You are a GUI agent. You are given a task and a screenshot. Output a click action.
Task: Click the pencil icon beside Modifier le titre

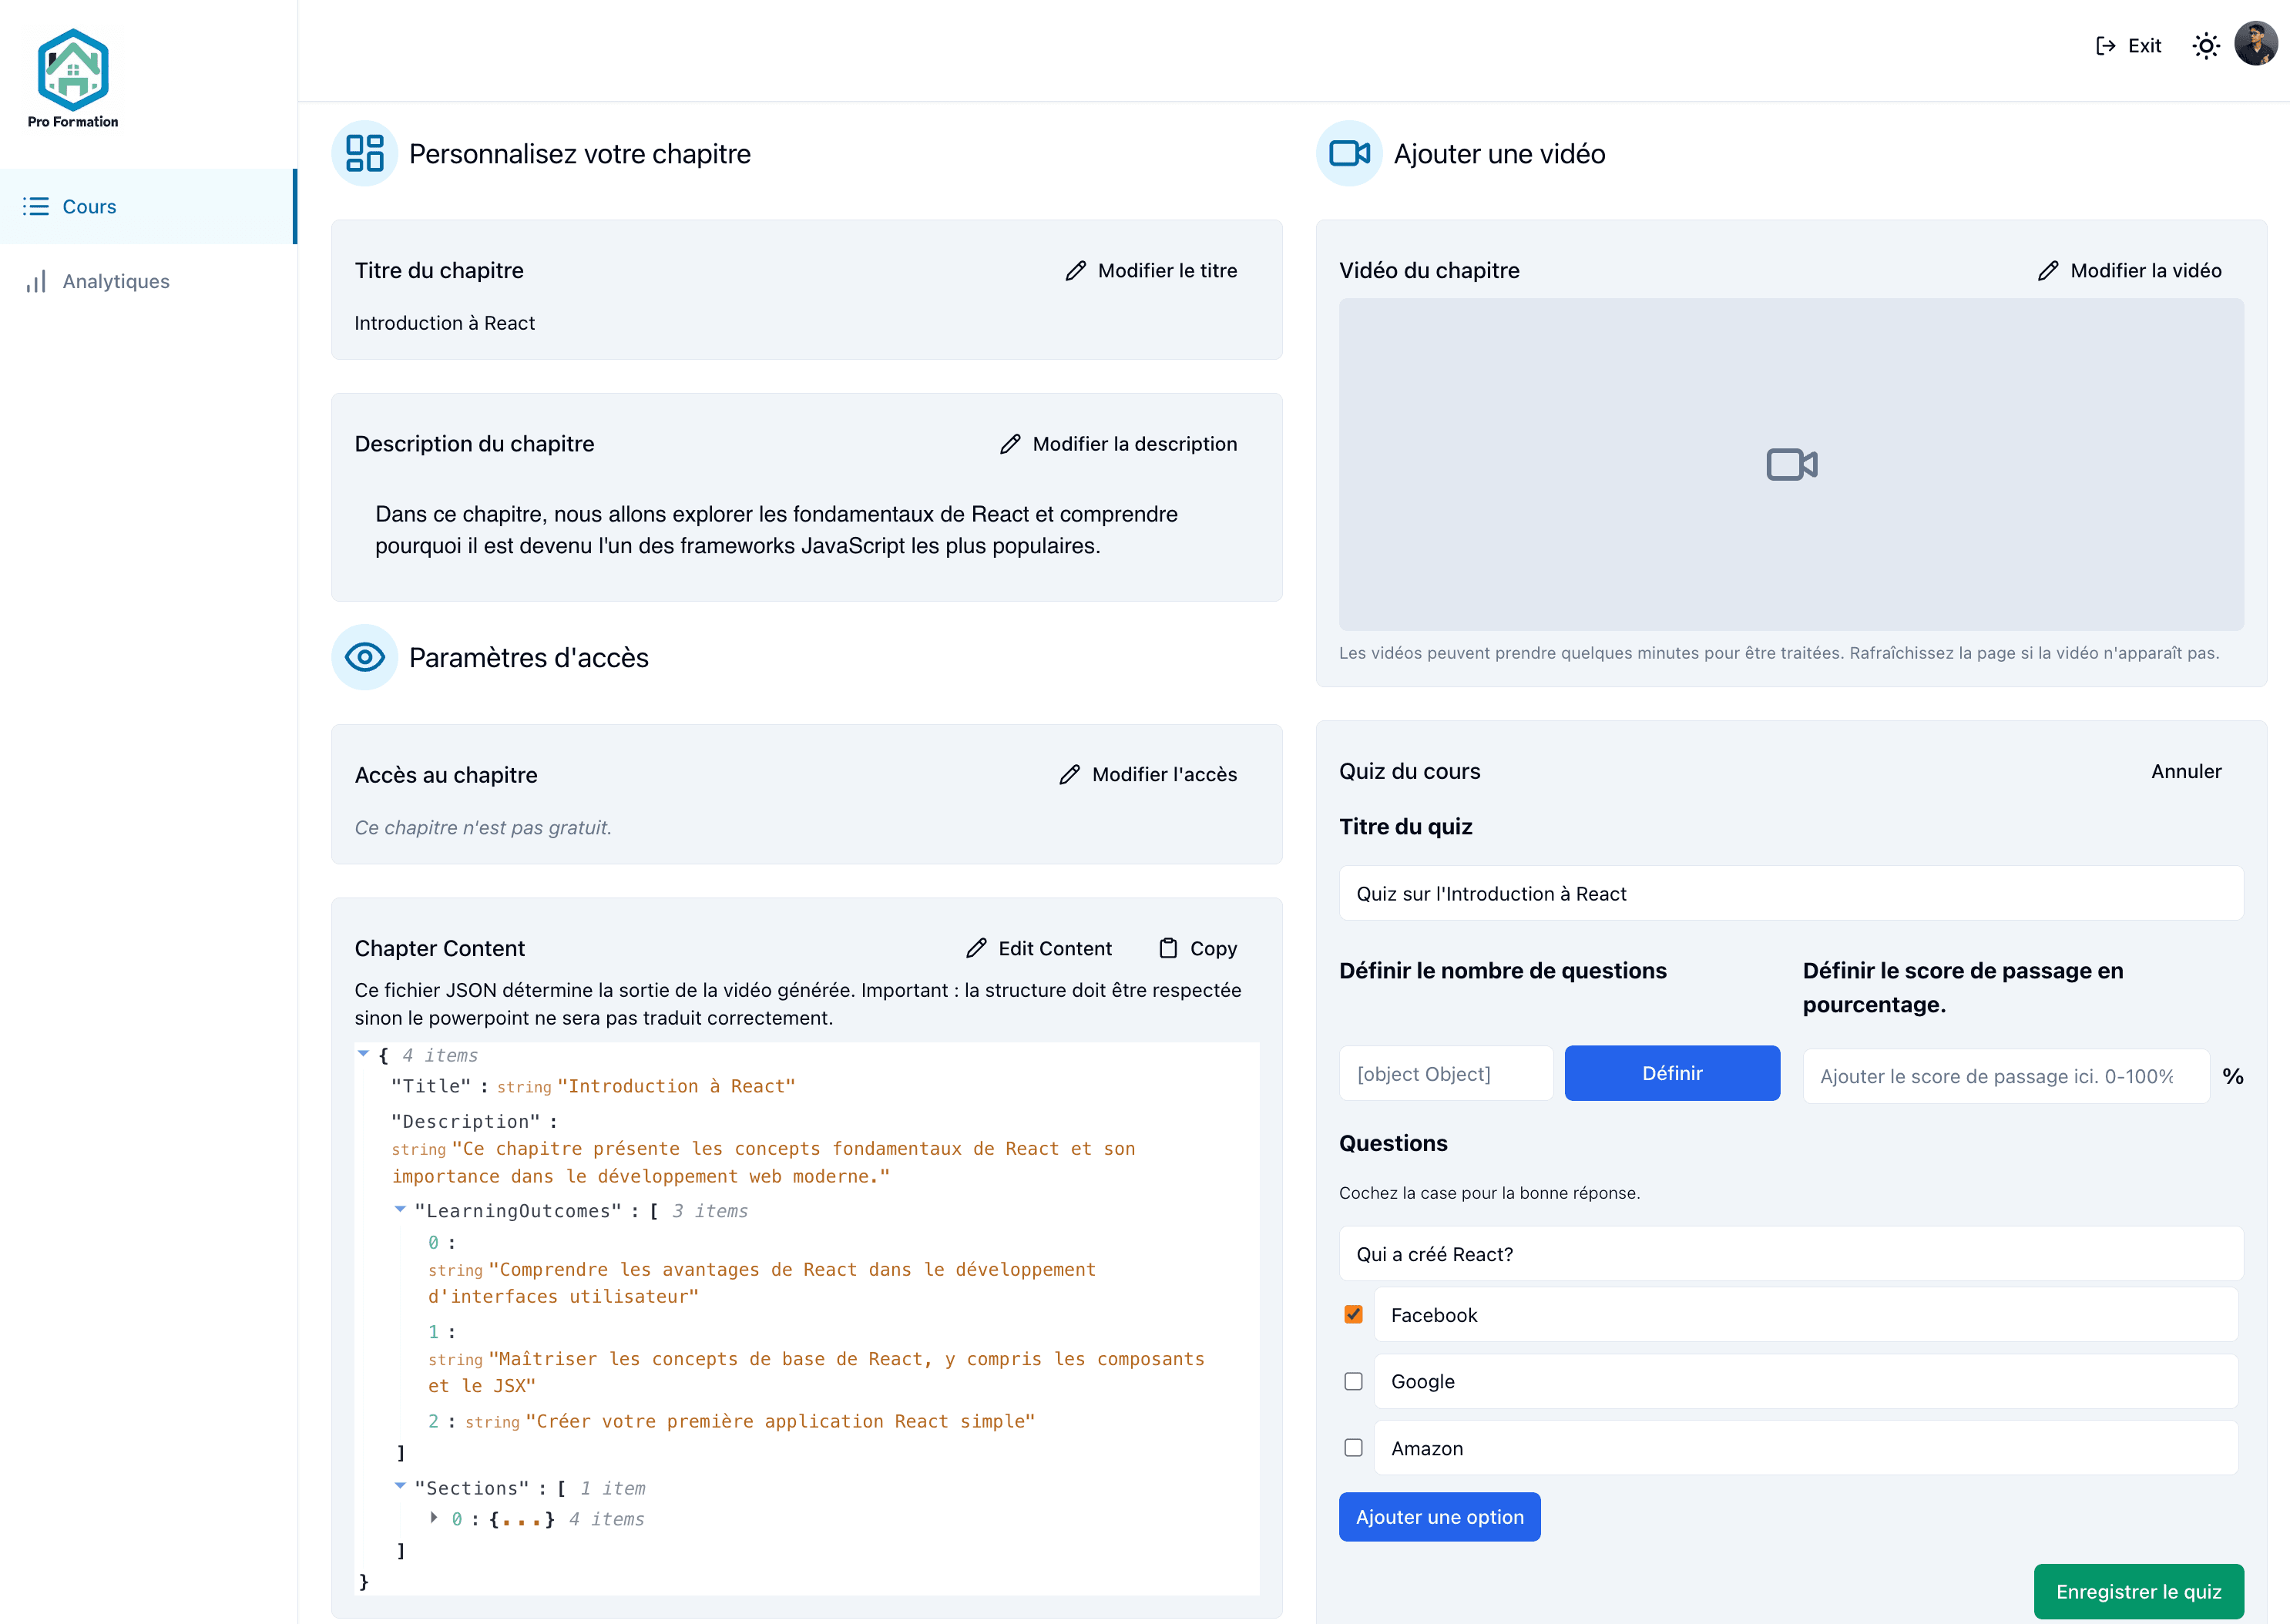click(x=1075, y=271)
